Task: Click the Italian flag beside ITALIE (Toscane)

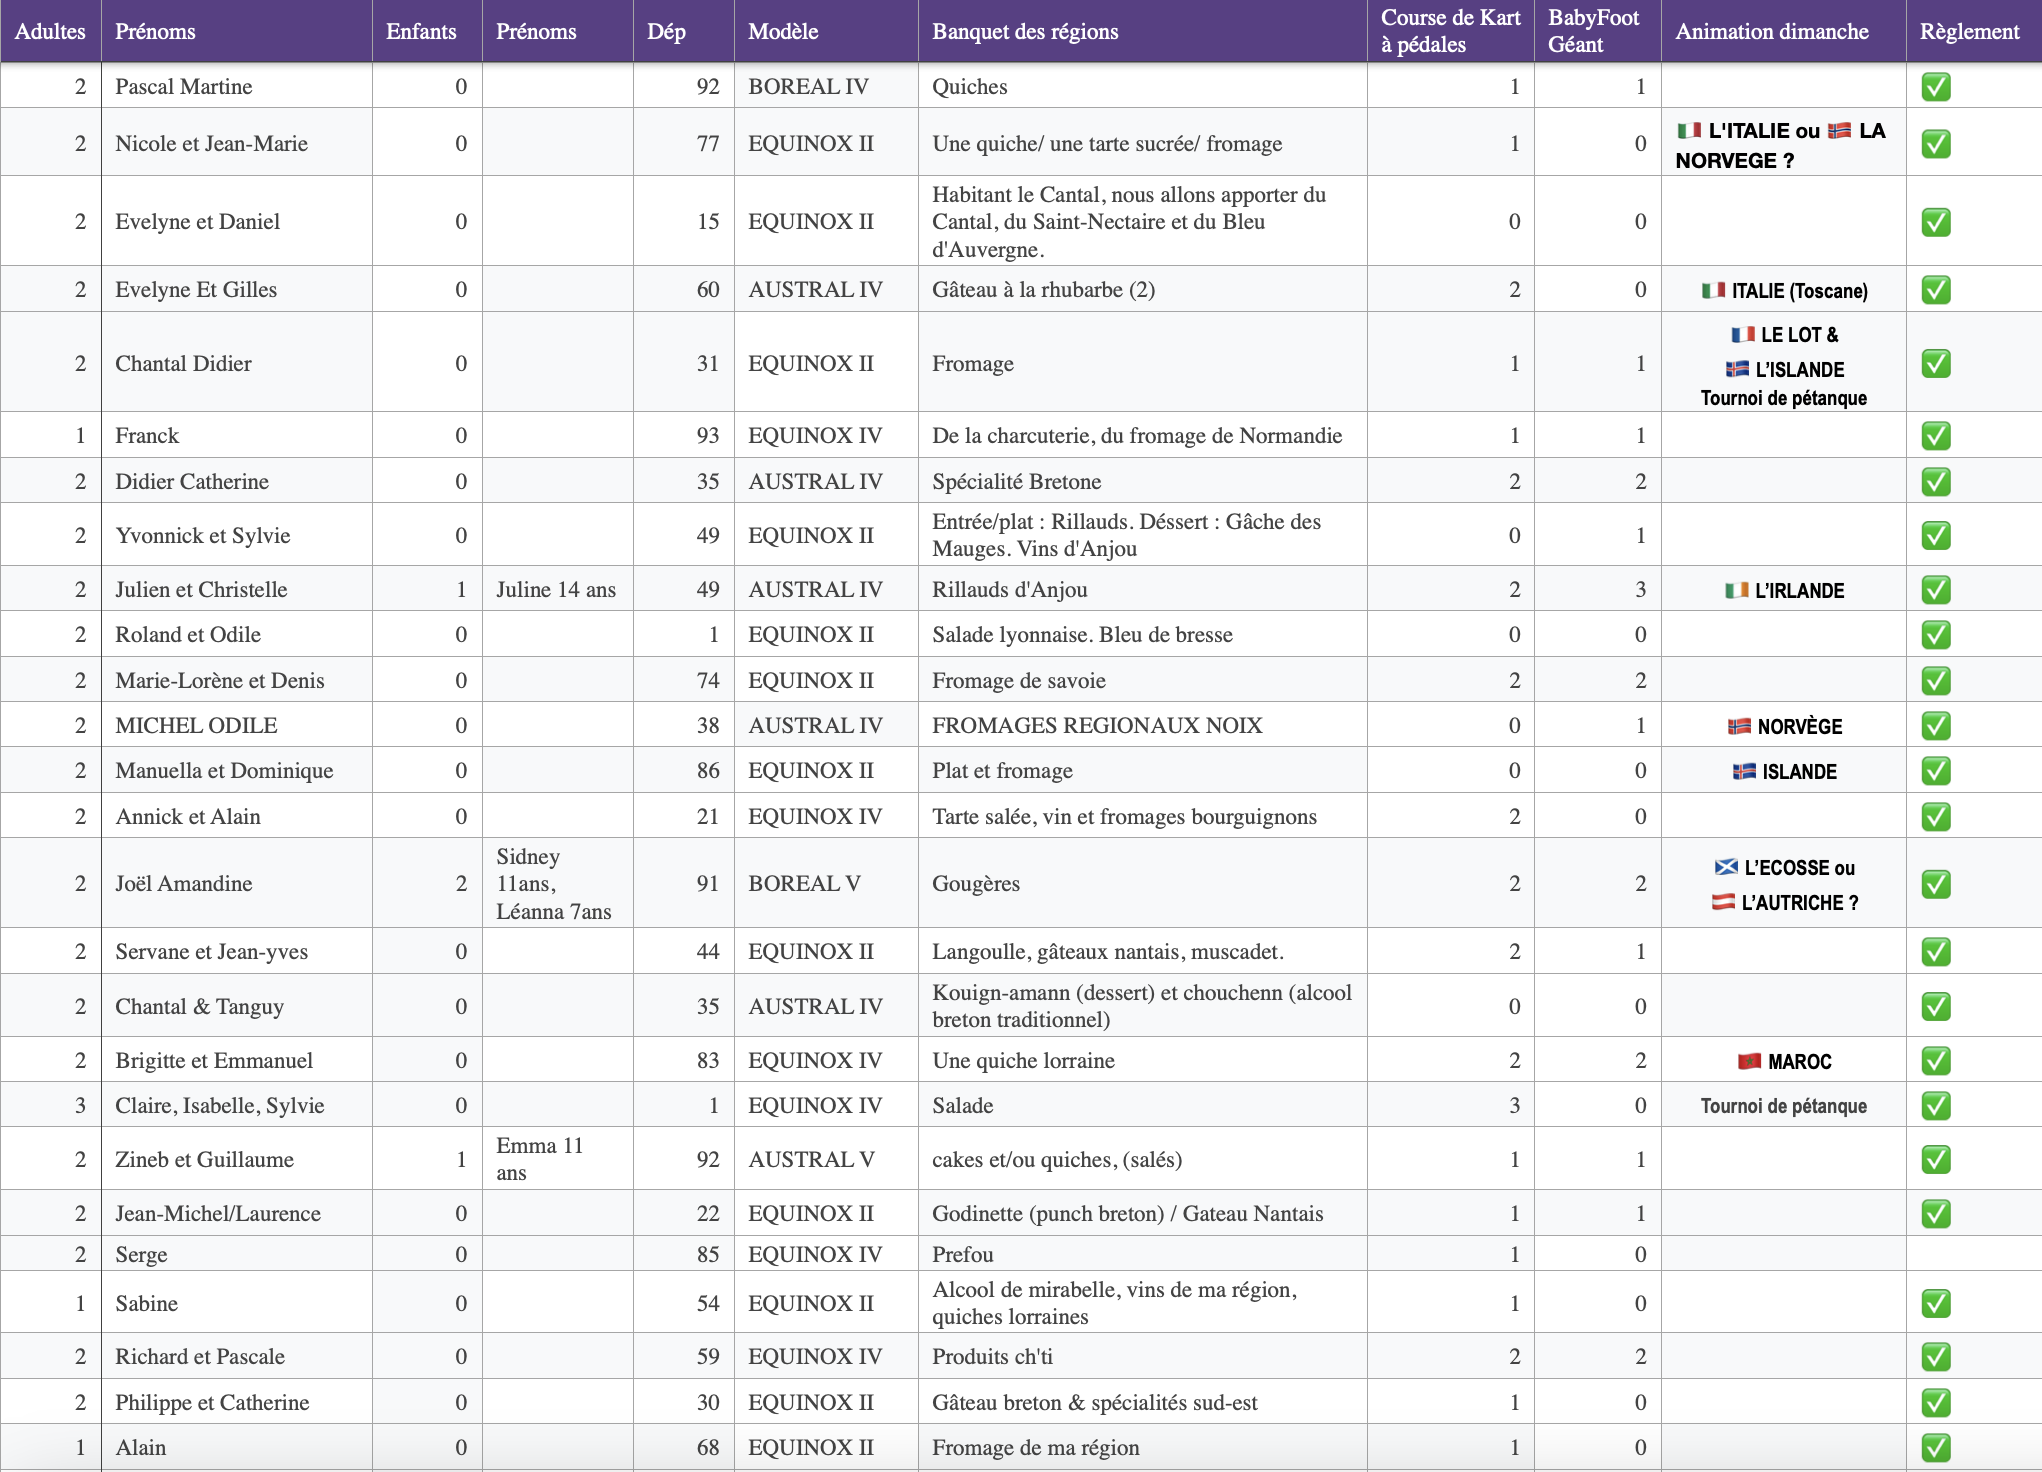Action: click(1714, 291)
